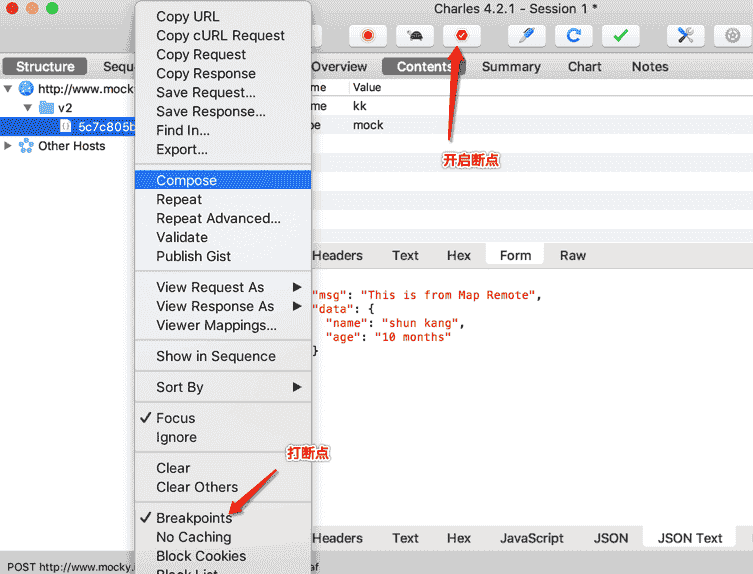Open response JavaScript tab

(531, 538)
